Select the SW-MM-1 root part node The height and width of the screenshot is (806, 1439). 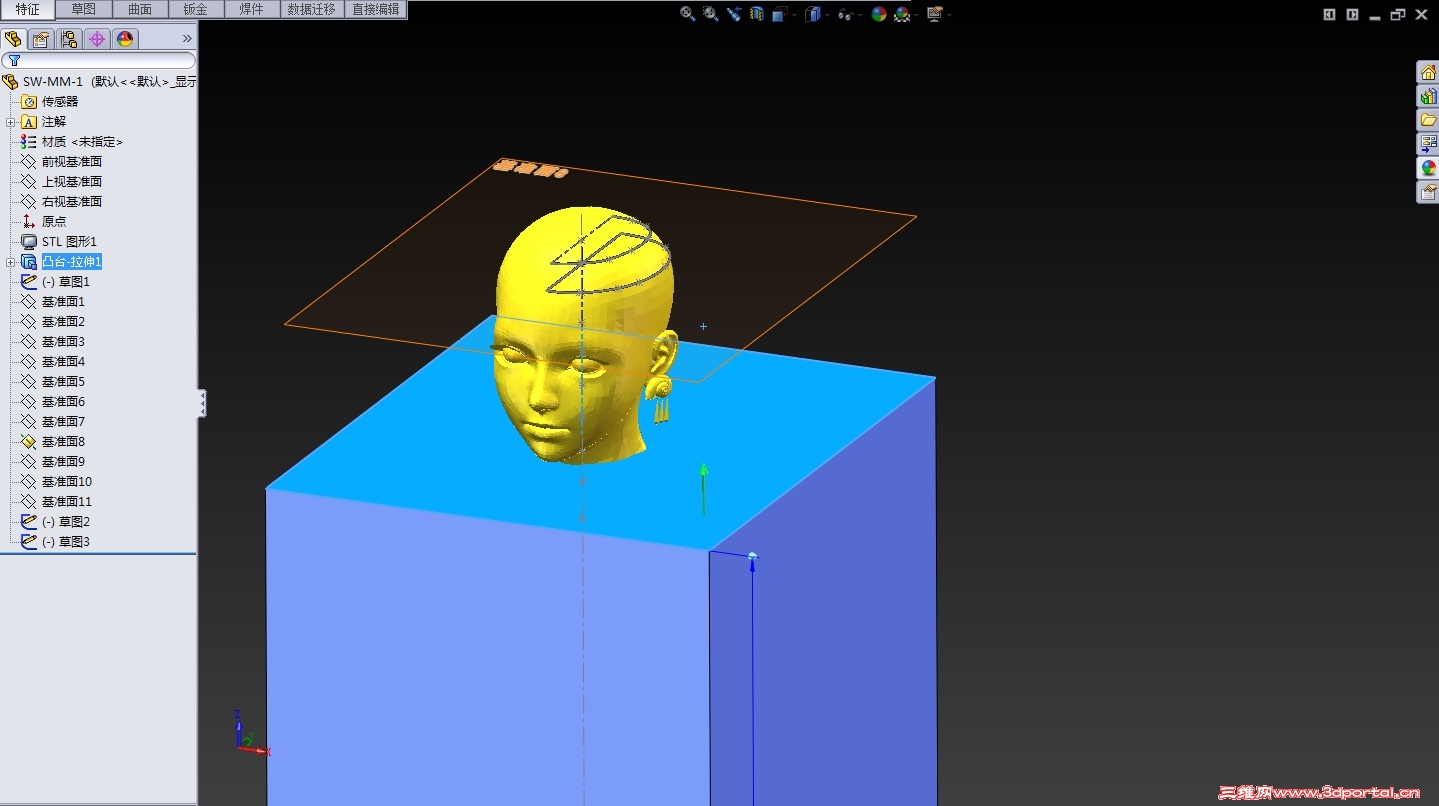99,82
